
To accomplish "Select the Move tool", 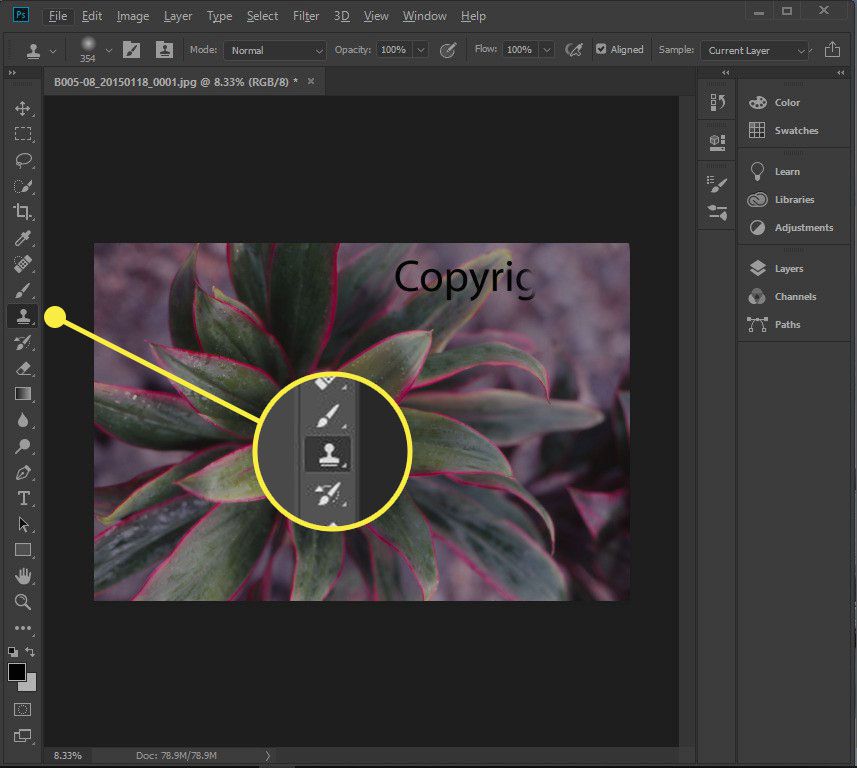I will 22,108.
